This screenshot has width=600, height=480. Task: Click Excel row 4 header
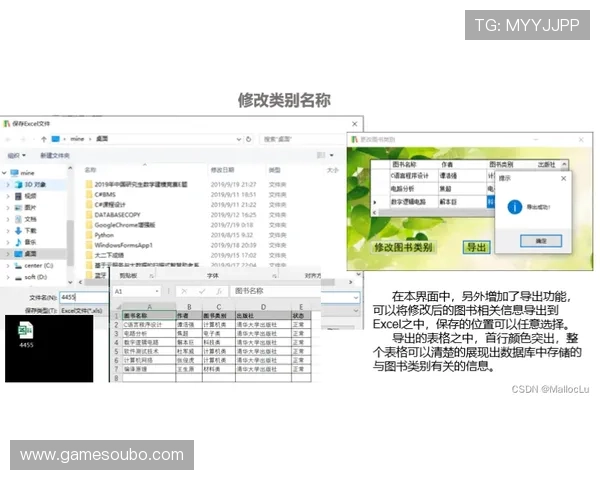(x=116, y=342)
